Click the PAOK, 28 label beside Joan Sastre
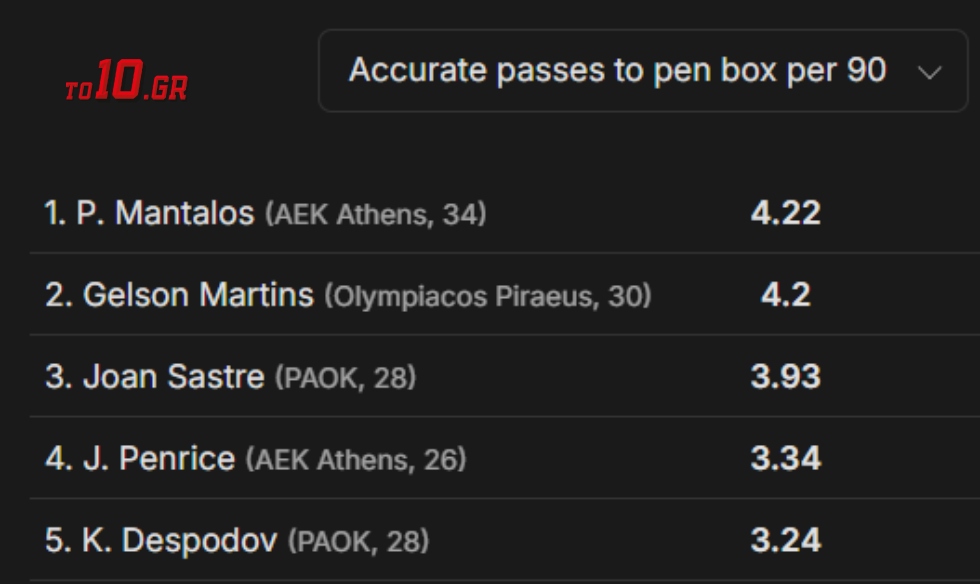Image resolution: width=980 pixels, height=584 pixels. tap(345, 378)
